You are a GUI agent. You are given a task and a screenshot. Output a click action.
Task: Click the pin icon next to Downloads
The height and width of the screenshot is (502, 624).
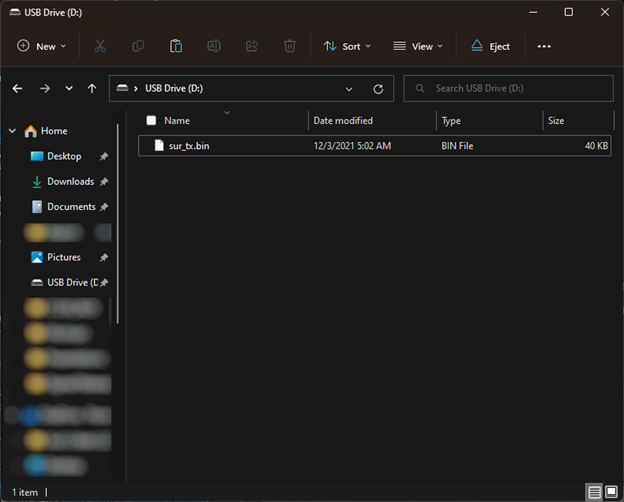[104, 182]
